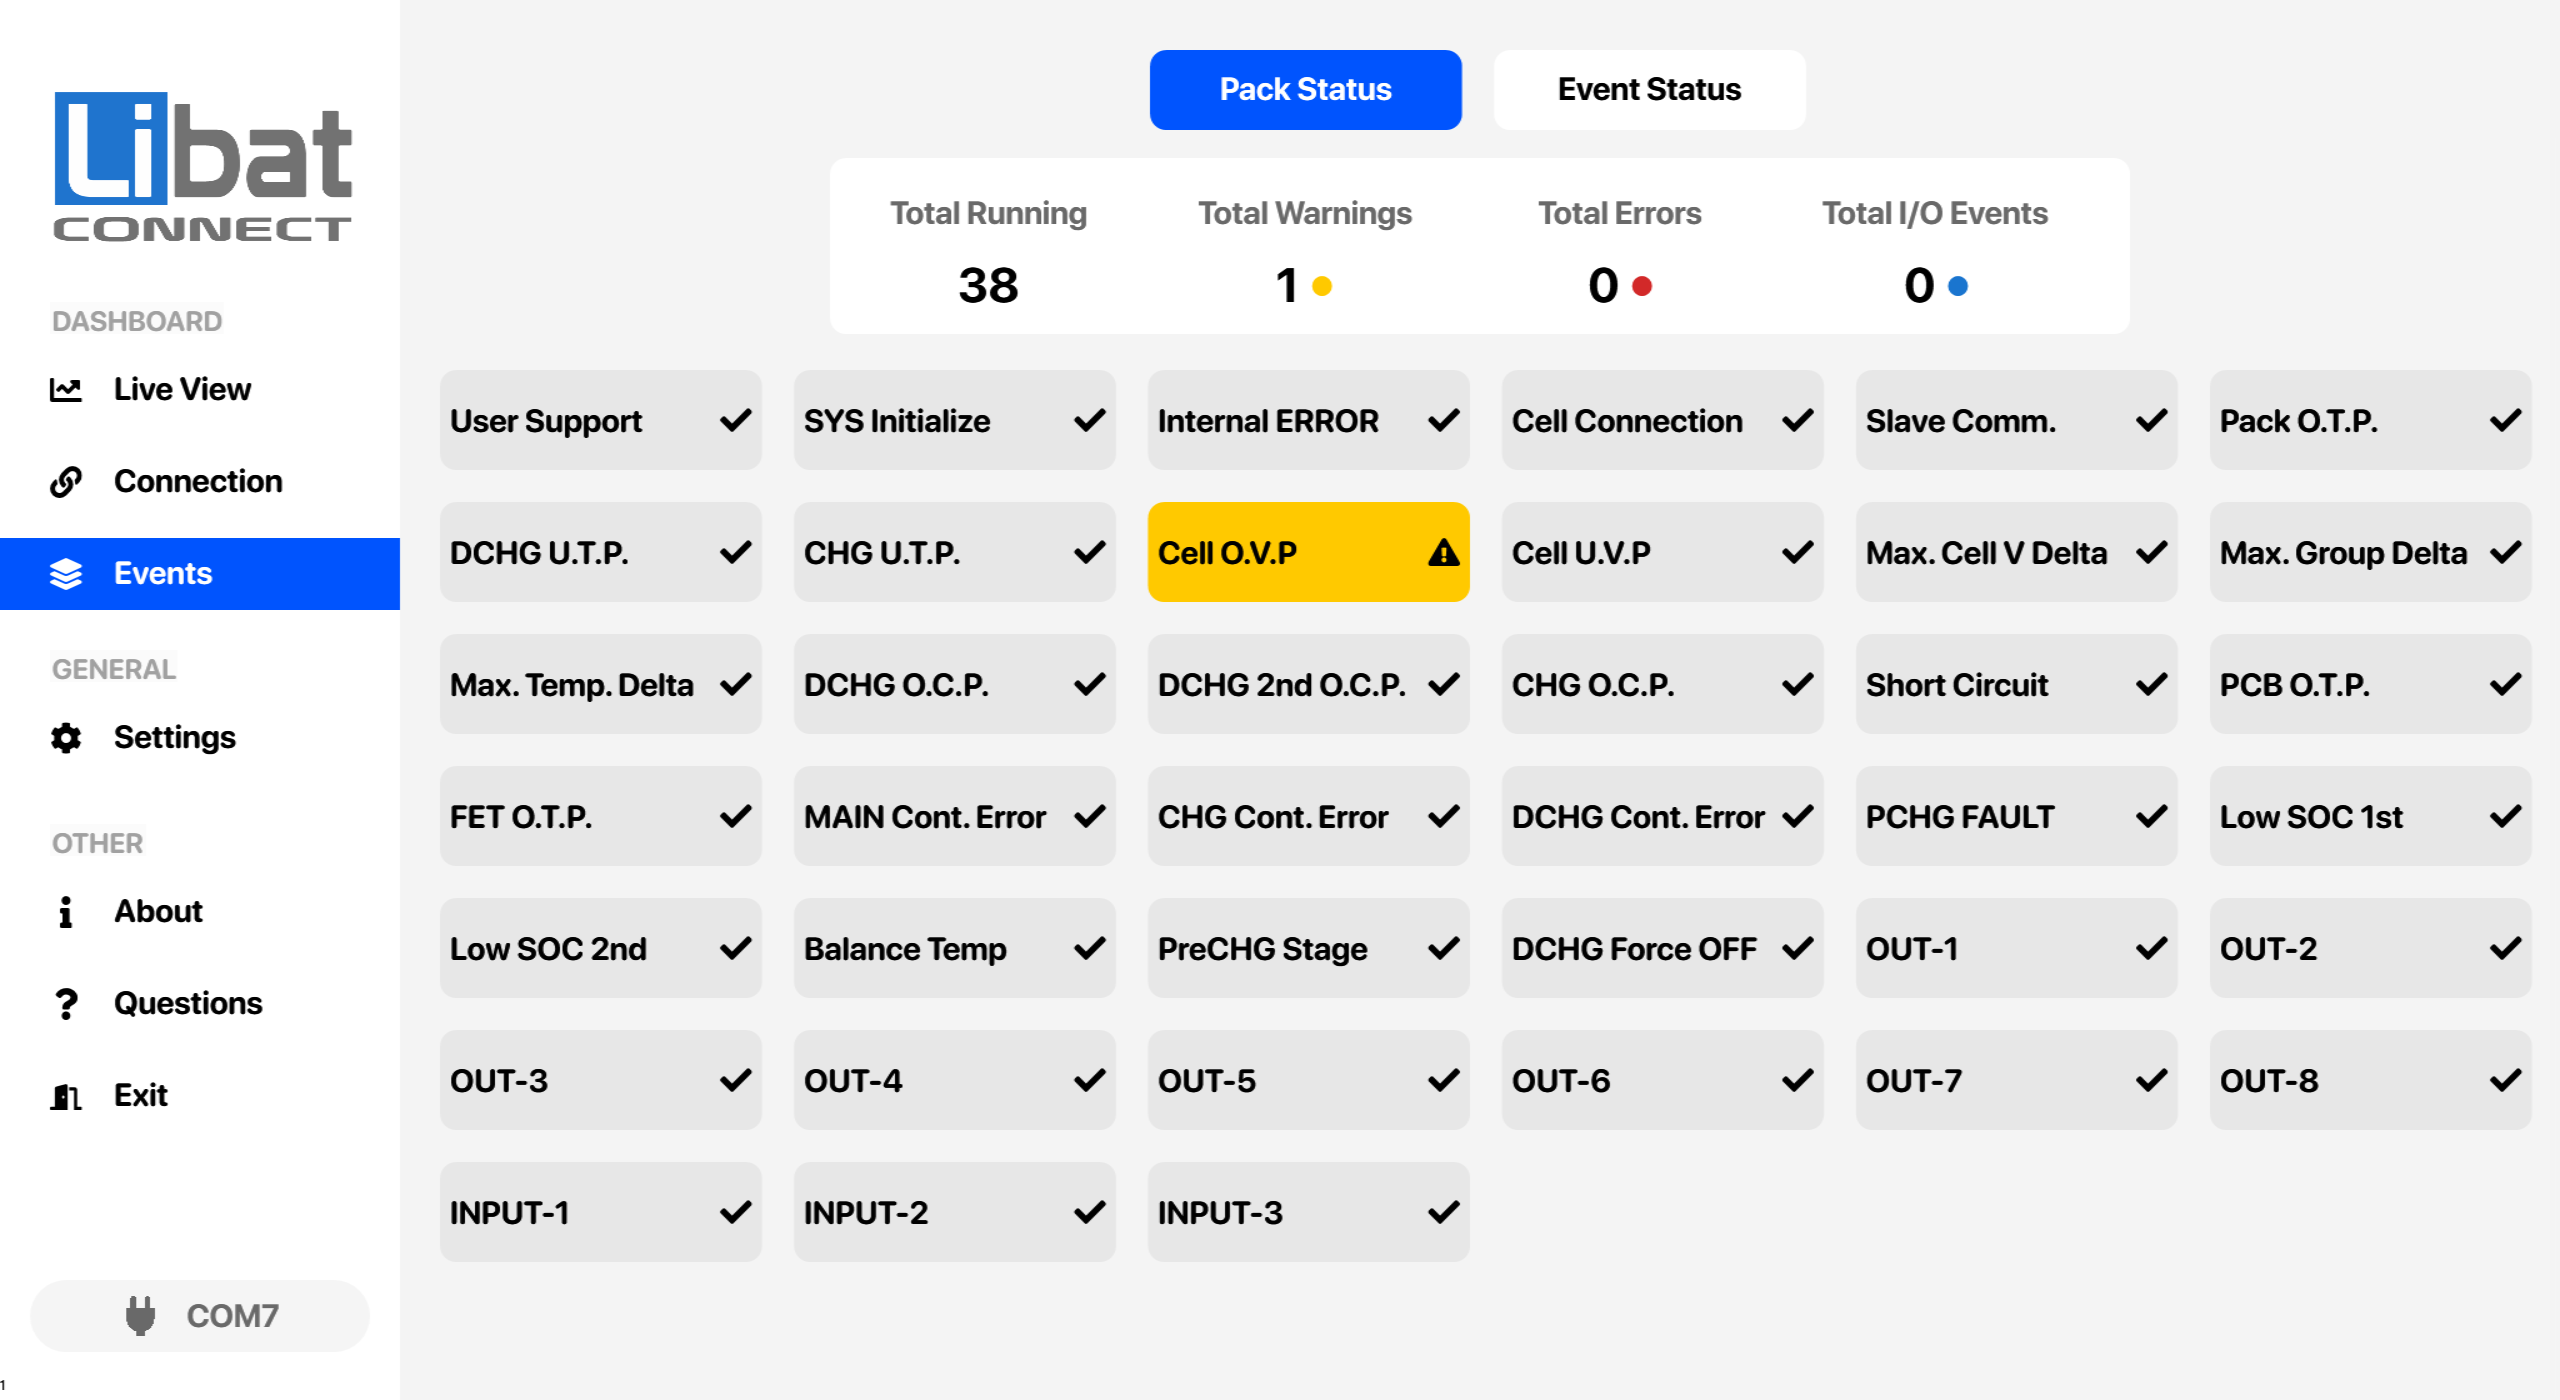
Task: Click the About info icon
Action: click(66, 912)
